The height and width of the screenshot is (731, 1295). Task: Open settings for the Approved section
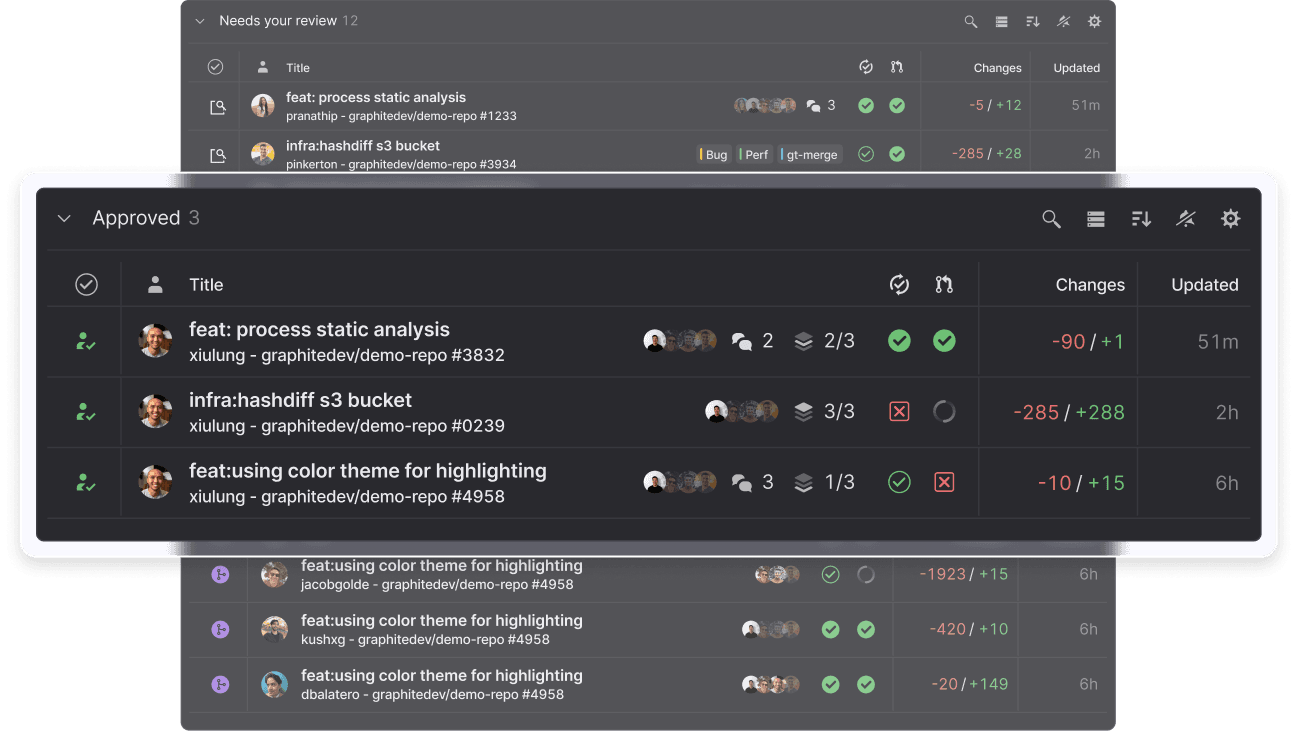pyautogui.click(x=1231, y=218)
